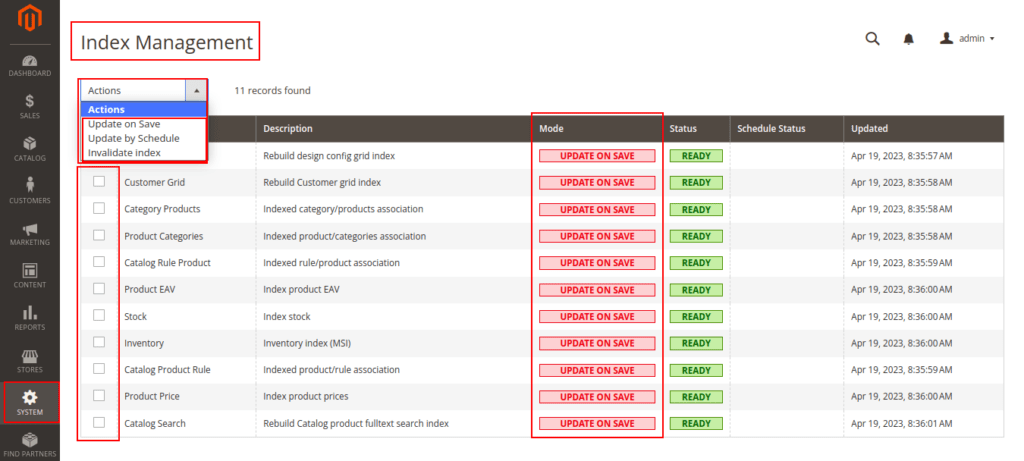Screen dimensions: 1024x461
Task: Check the Catalog Search indexer checkbox
Action: 99,422
